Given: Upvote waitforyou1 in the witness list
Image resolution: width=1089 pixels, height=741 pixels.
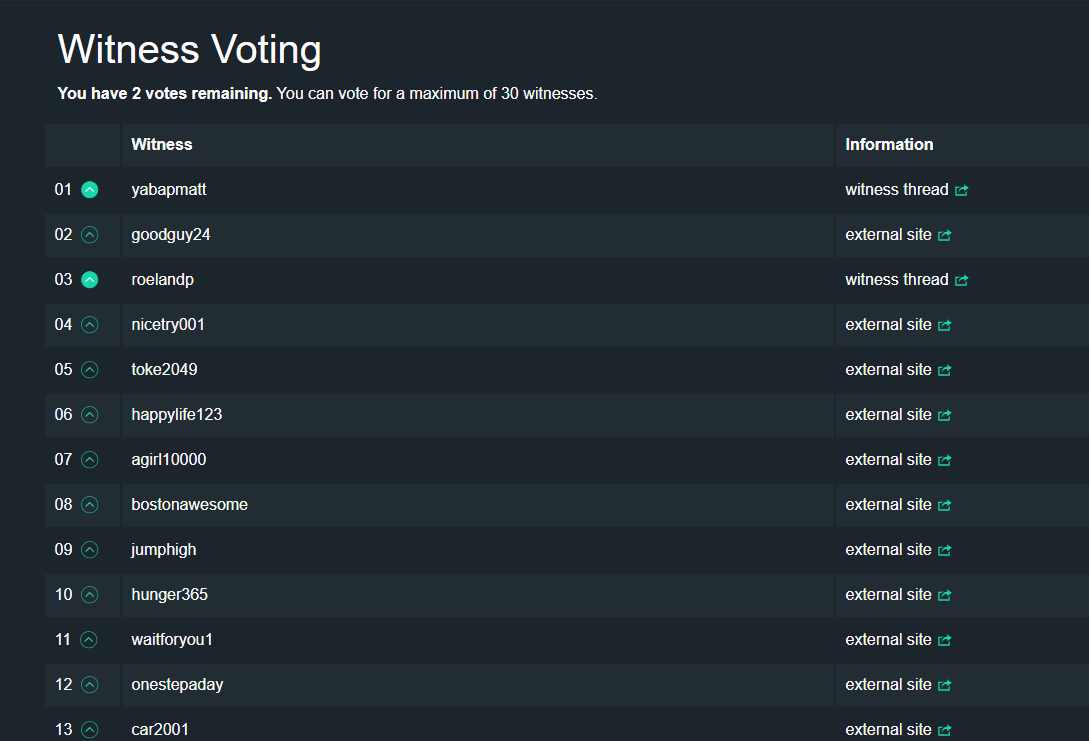Looking at the screenshot, I should tap(90, 640).
